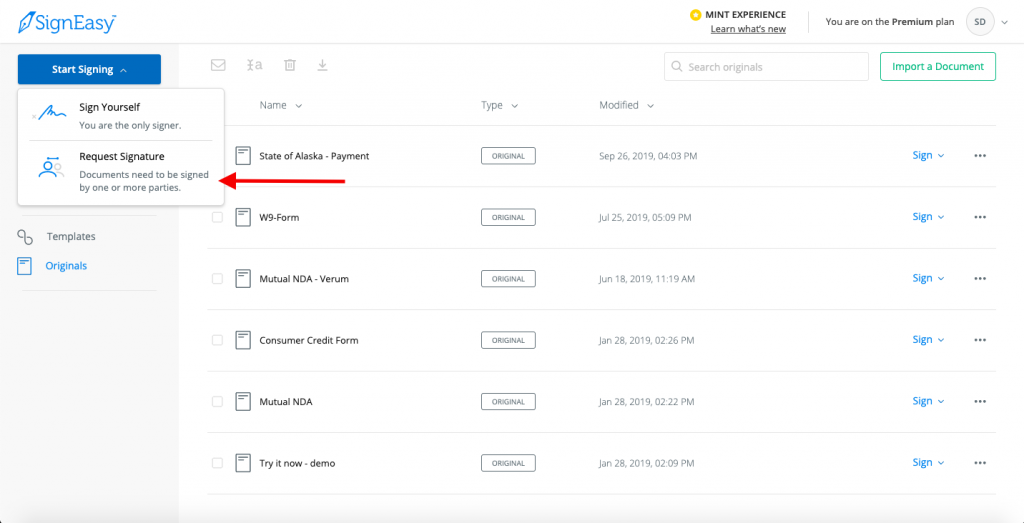This screenshot has height=523, width=1024.
Task: Open the Consumer Credit Form document name
Action: click(x=309, y=340)
